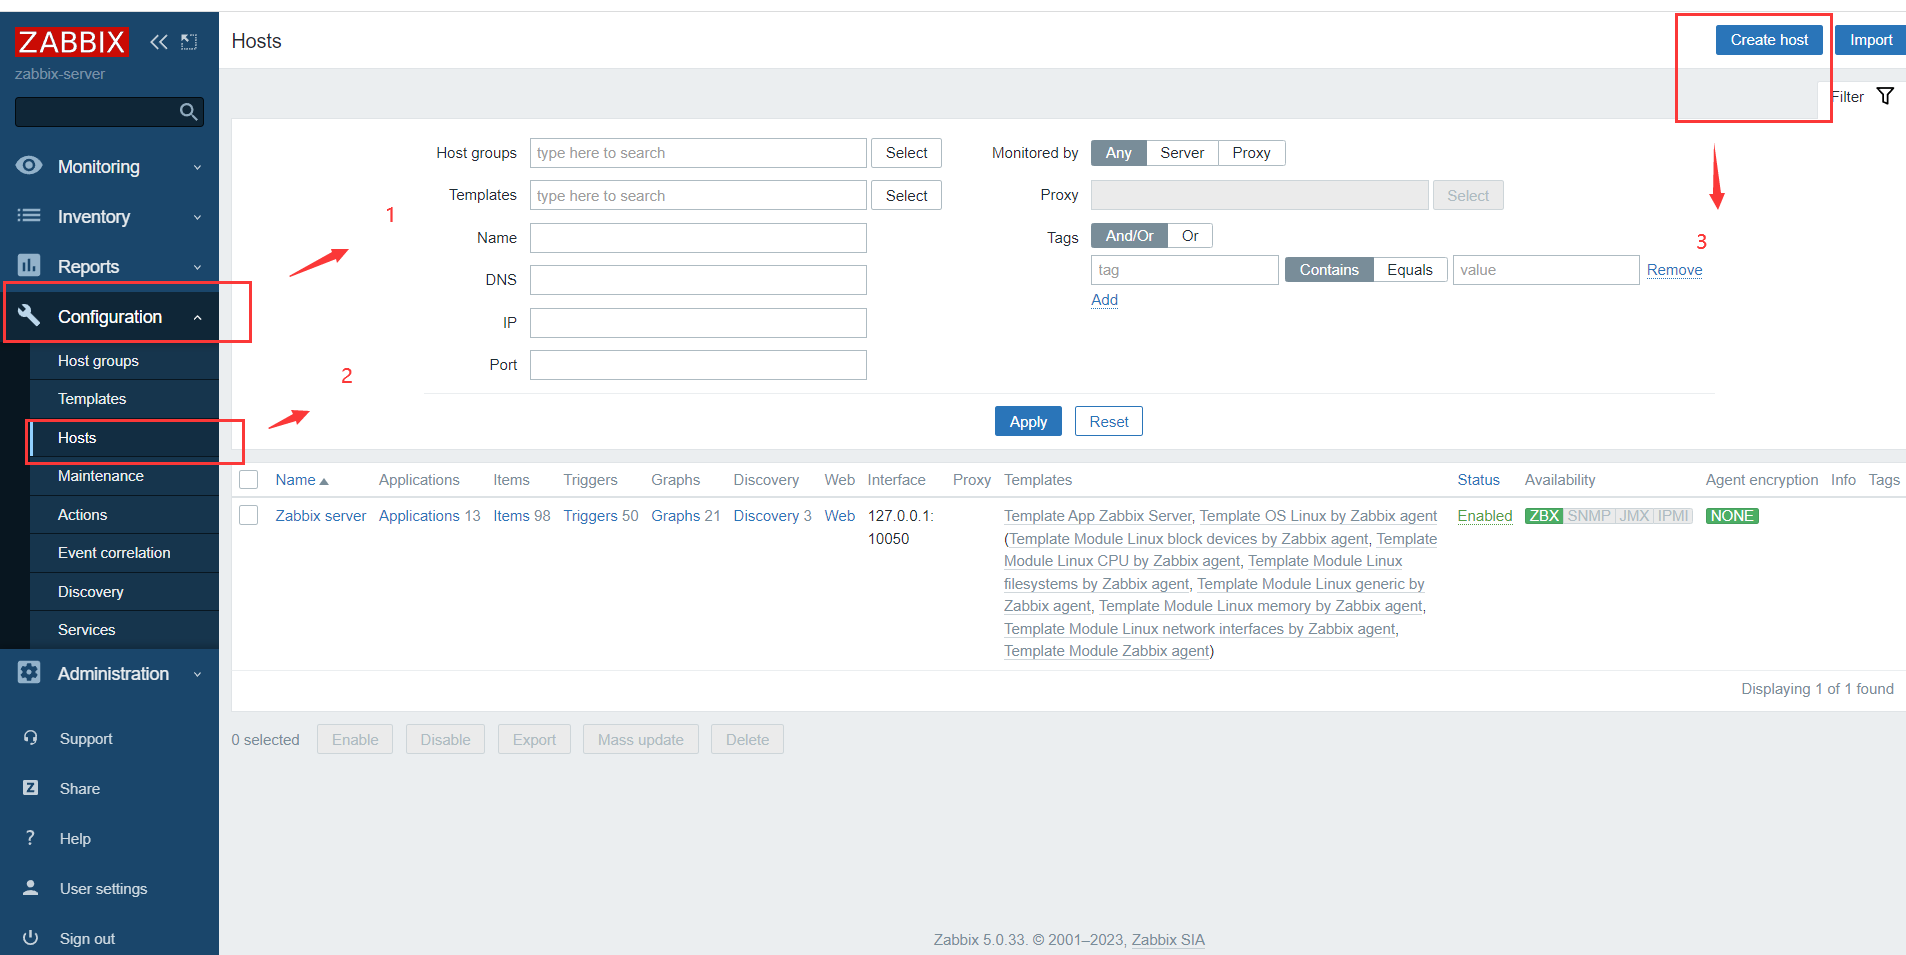Set Monitored by to Any
The height and width of the screenshot is (955, 1906).
pyautogui.click(x=1118, y=153)
